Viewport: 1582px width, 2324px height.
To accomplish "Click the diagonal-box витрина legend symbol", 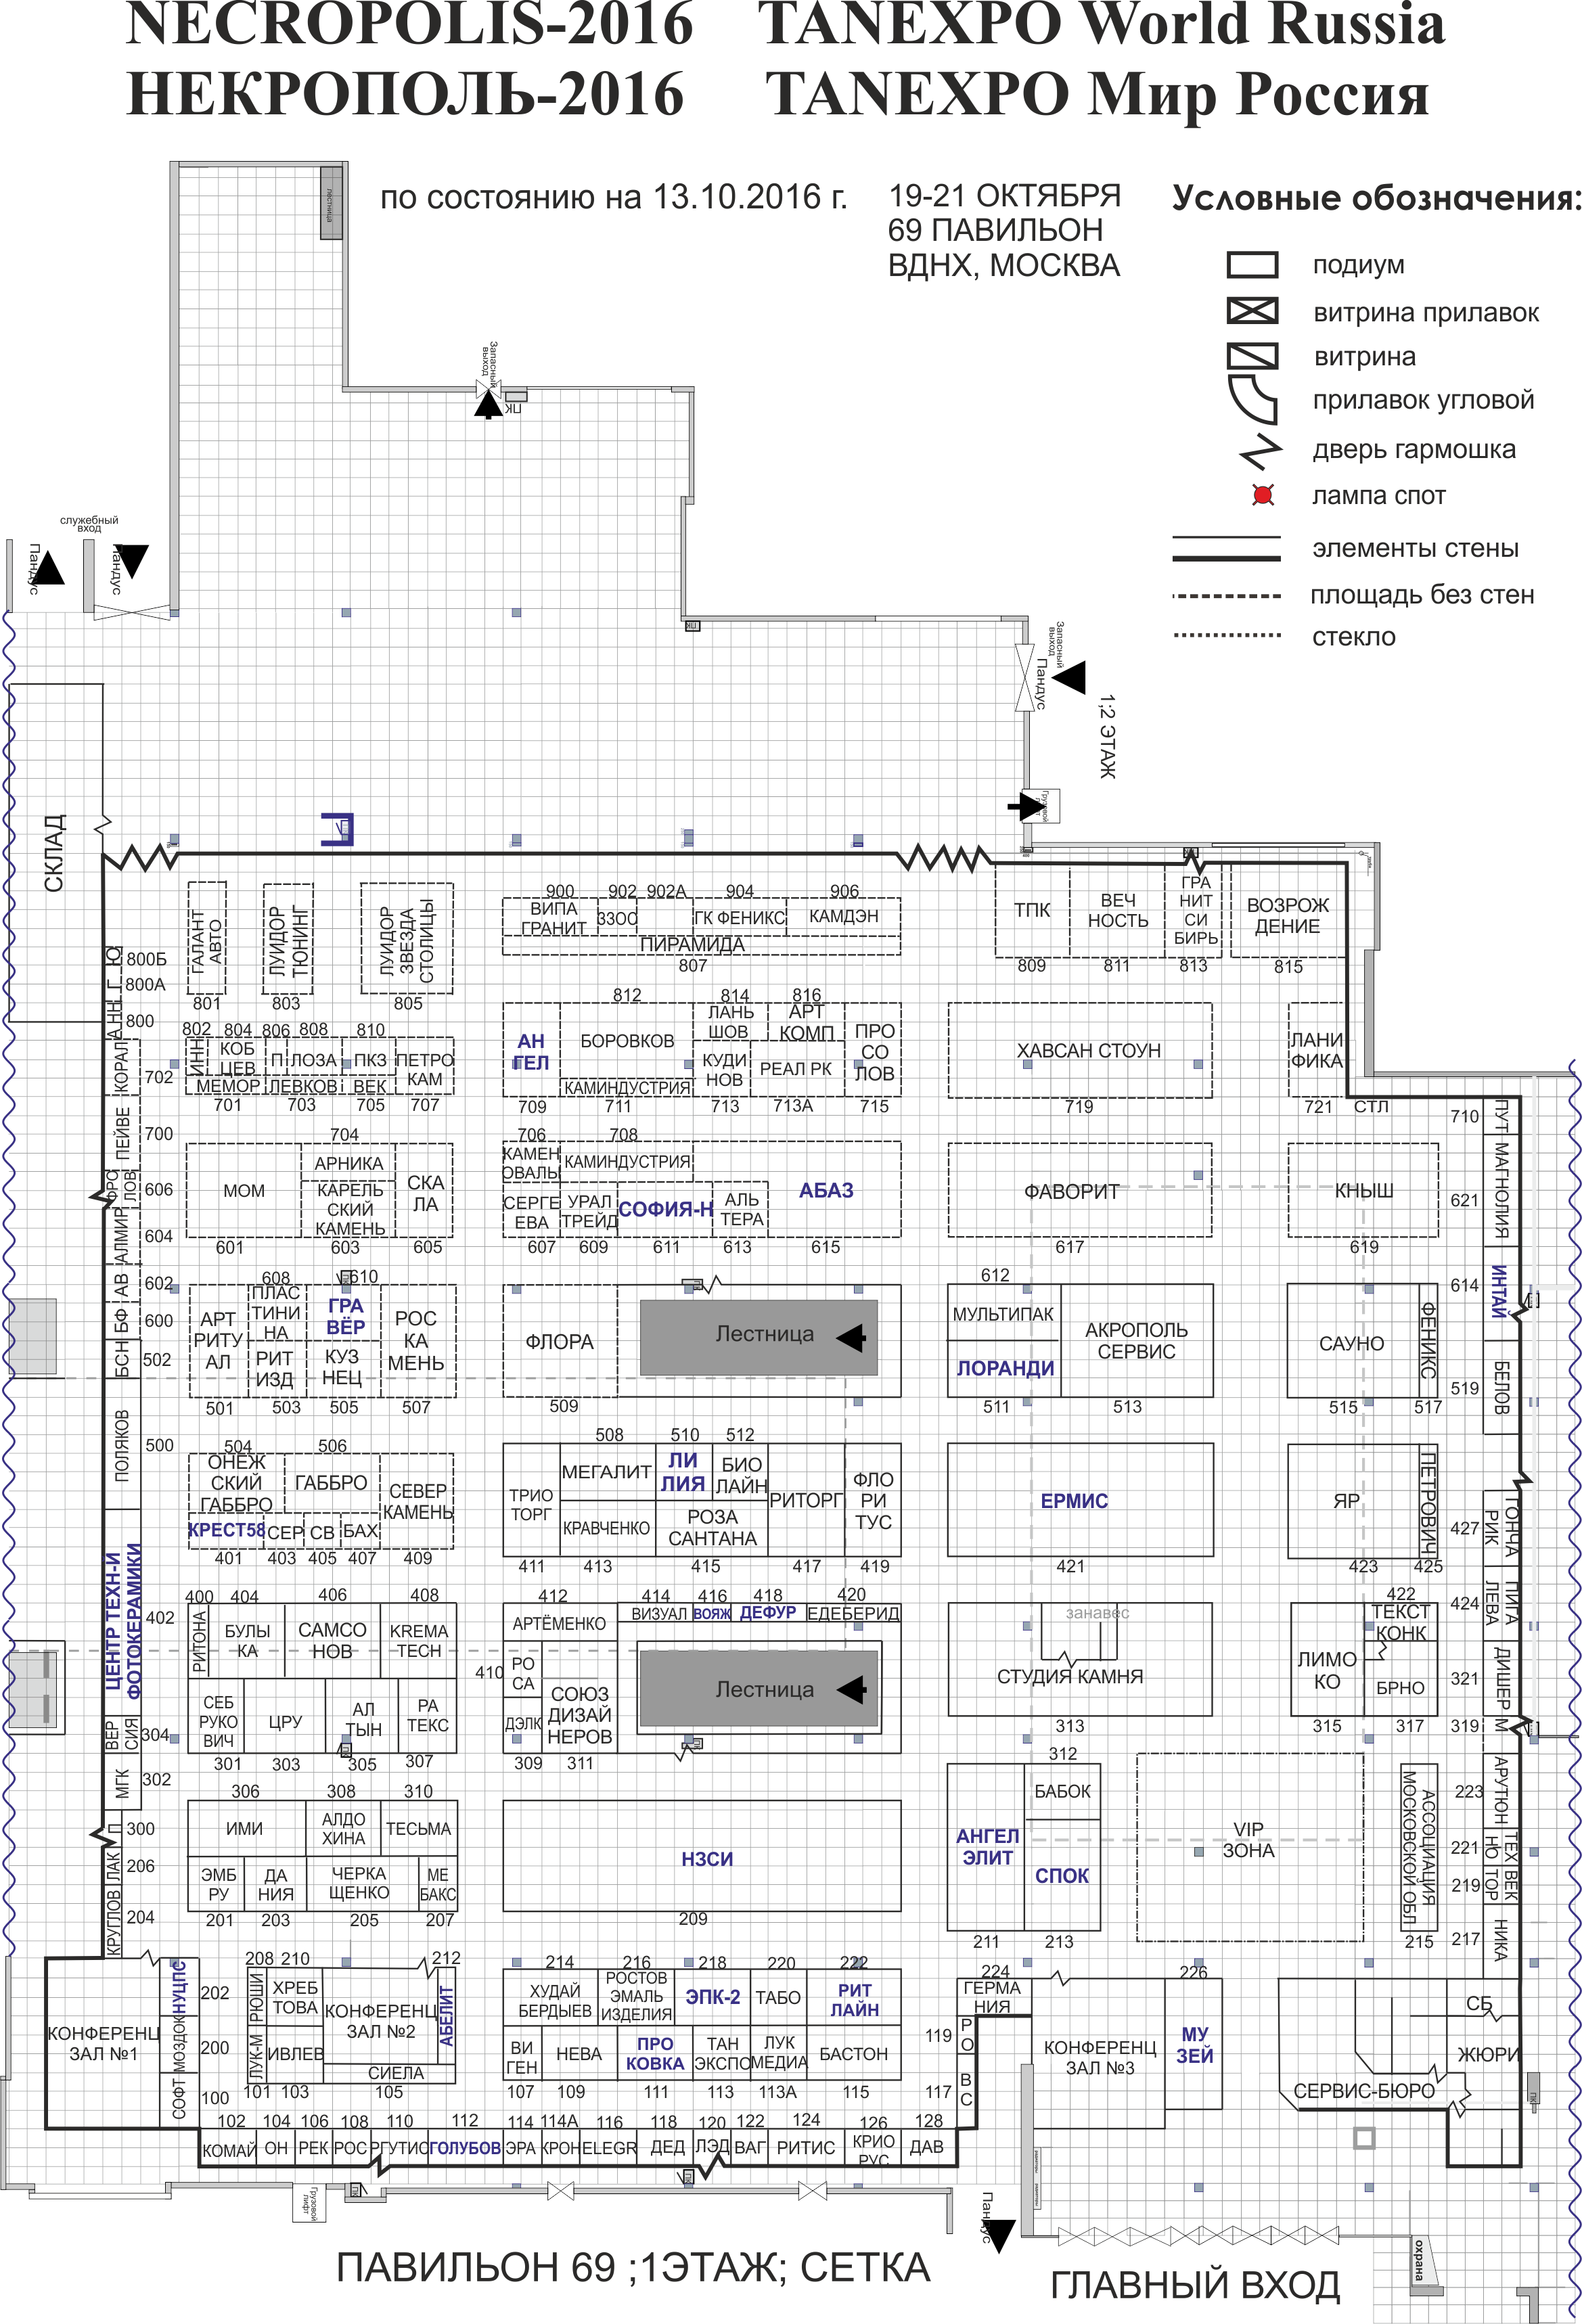I will [x=1252, y=356].
